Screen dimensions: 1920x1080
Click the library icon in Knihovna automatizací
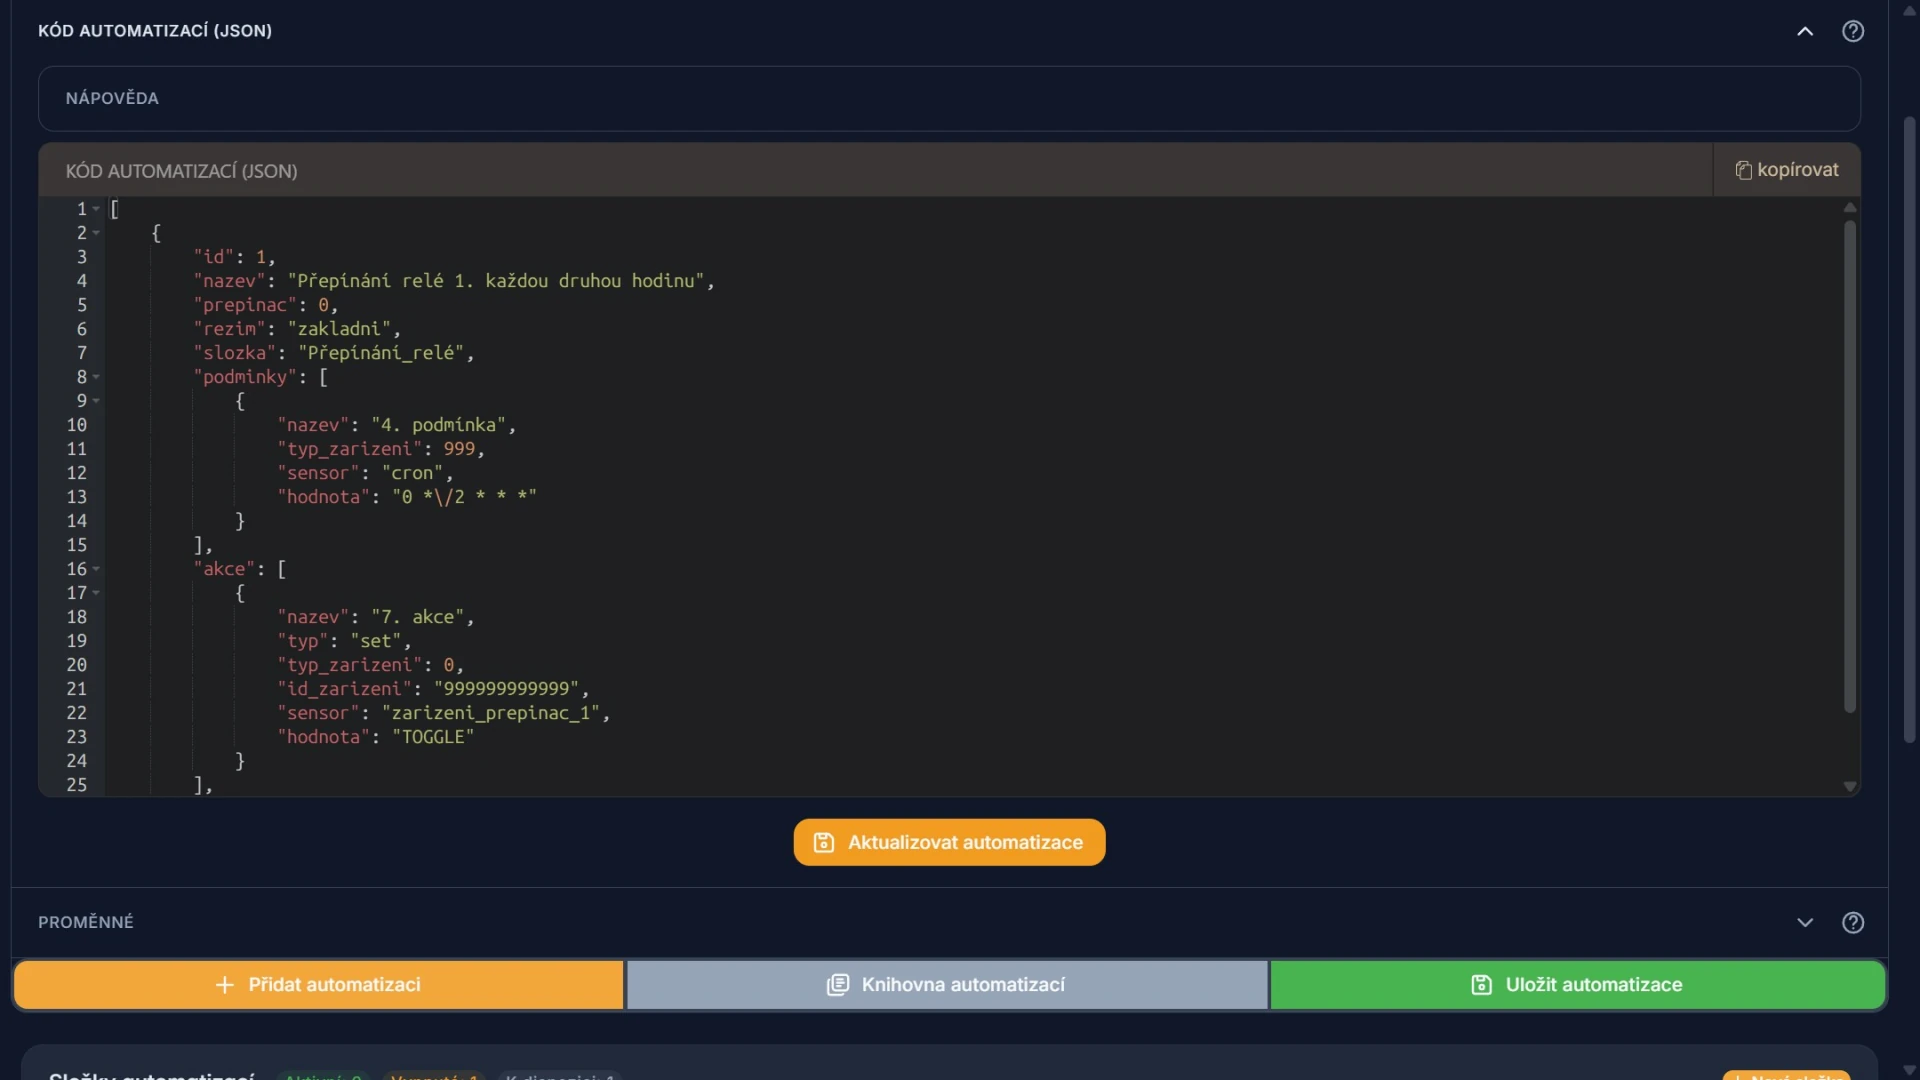tap(838, 985)
